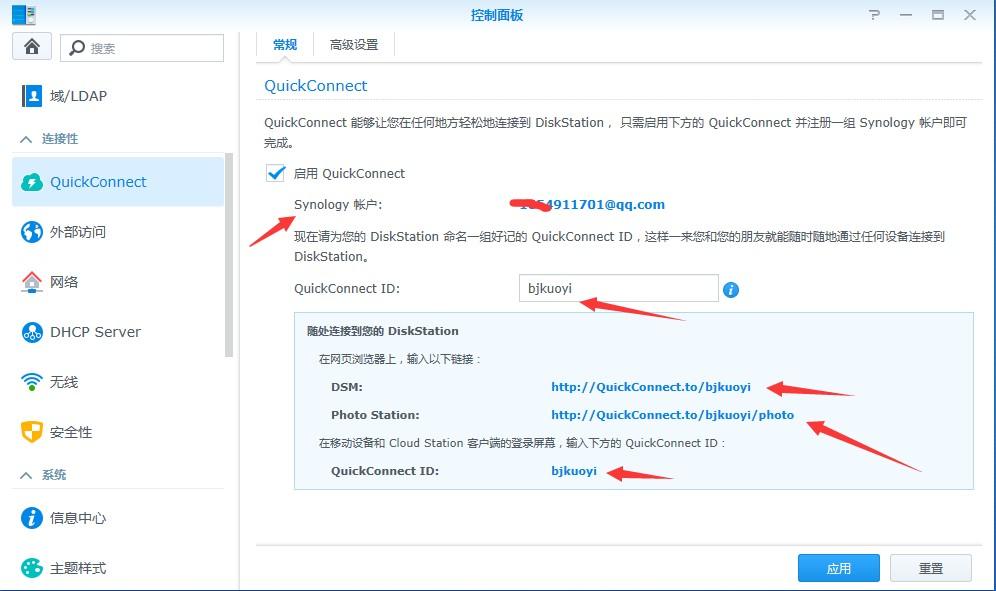Click the QuickConnect ID info icon
The height and width of the screenshot is (591, 996).
coord(730,289)
